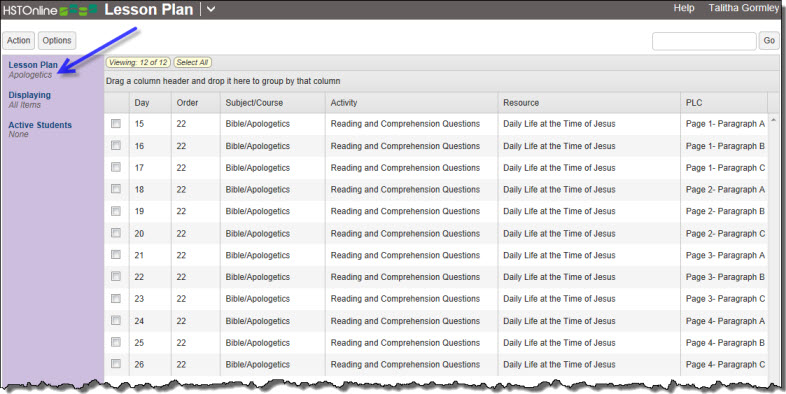The height and width of the screenshot is (394, 786).
Task: Check the Day 23 row checkbox
Action: point(116,298)
